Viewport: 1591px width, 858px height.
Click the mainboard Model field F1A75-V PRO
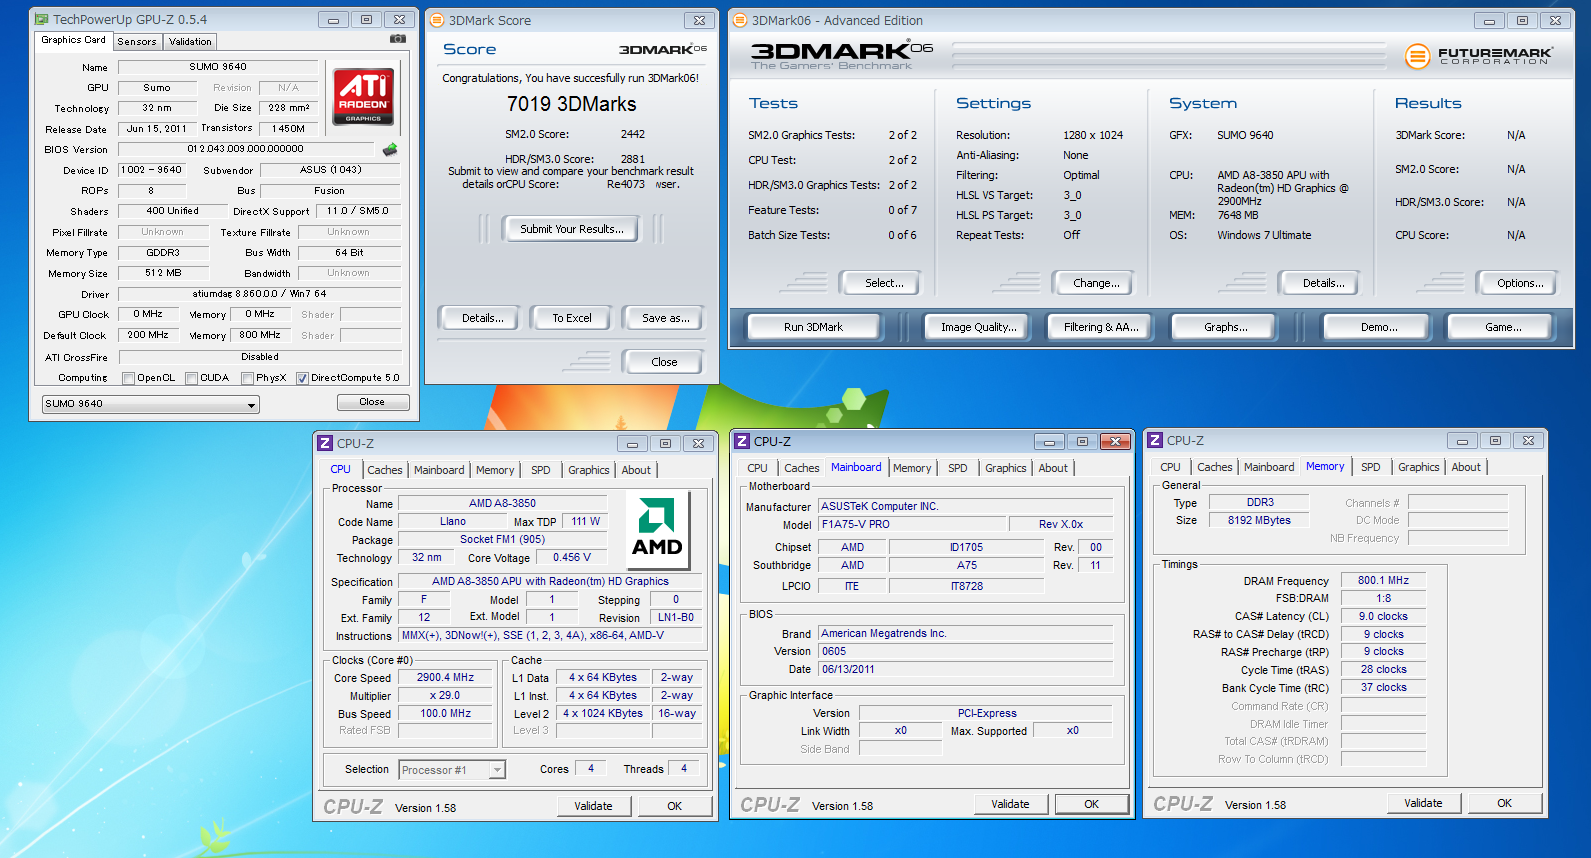pos(912,524)
